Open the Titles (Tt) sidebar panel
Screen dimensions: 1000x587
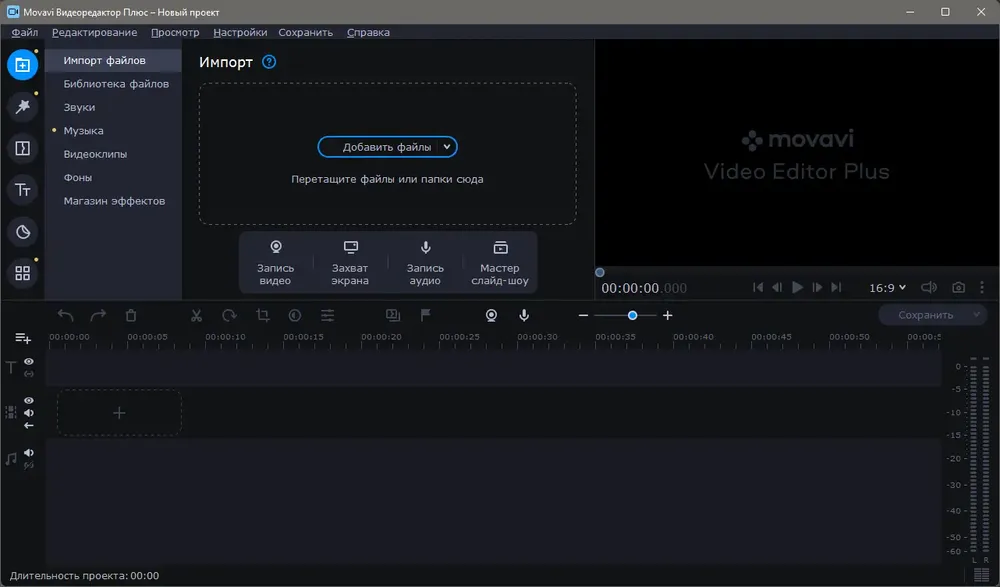click(x=22, y=190)
